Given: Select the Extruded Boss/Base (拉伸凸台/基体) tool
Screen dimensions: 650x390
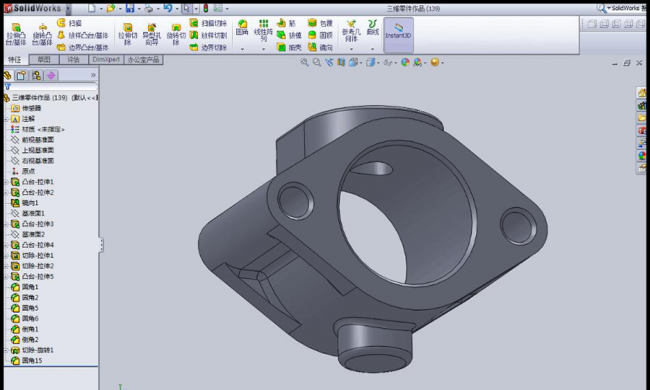Looking at the screenshot, I should tap(16, 35).
